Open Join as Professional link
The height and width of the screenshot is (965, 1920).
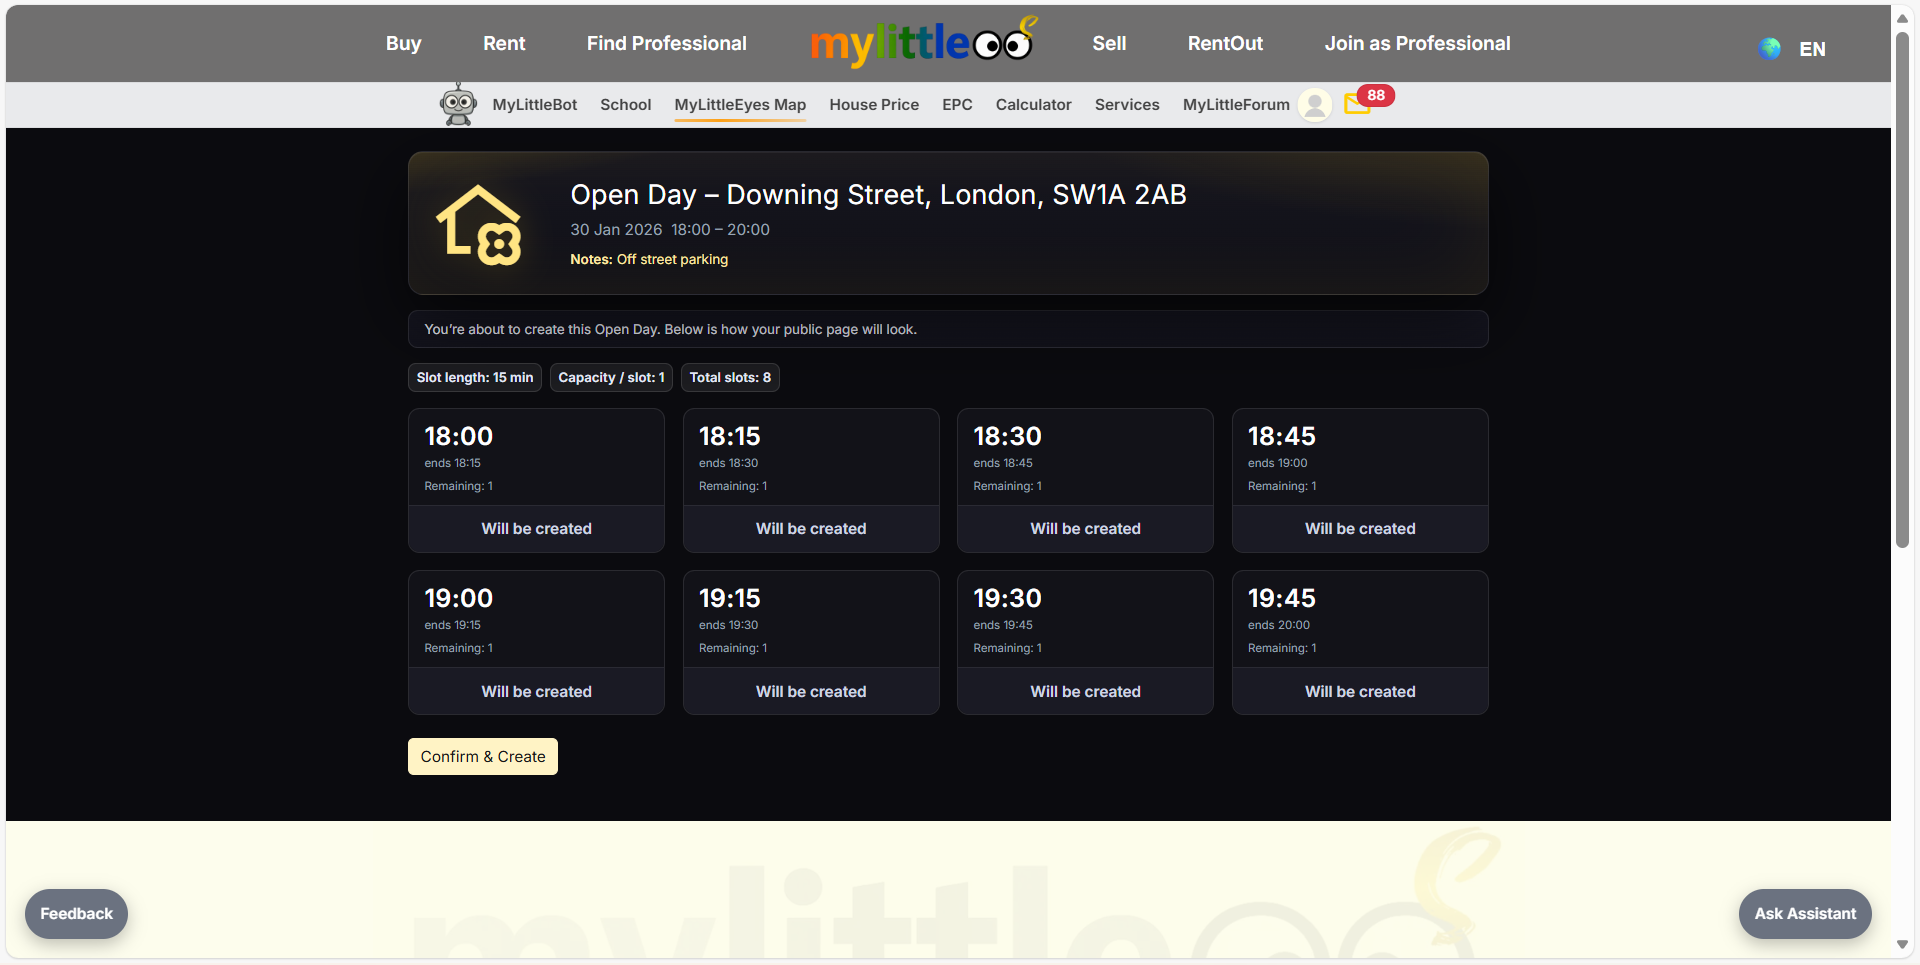(1417, 43)
